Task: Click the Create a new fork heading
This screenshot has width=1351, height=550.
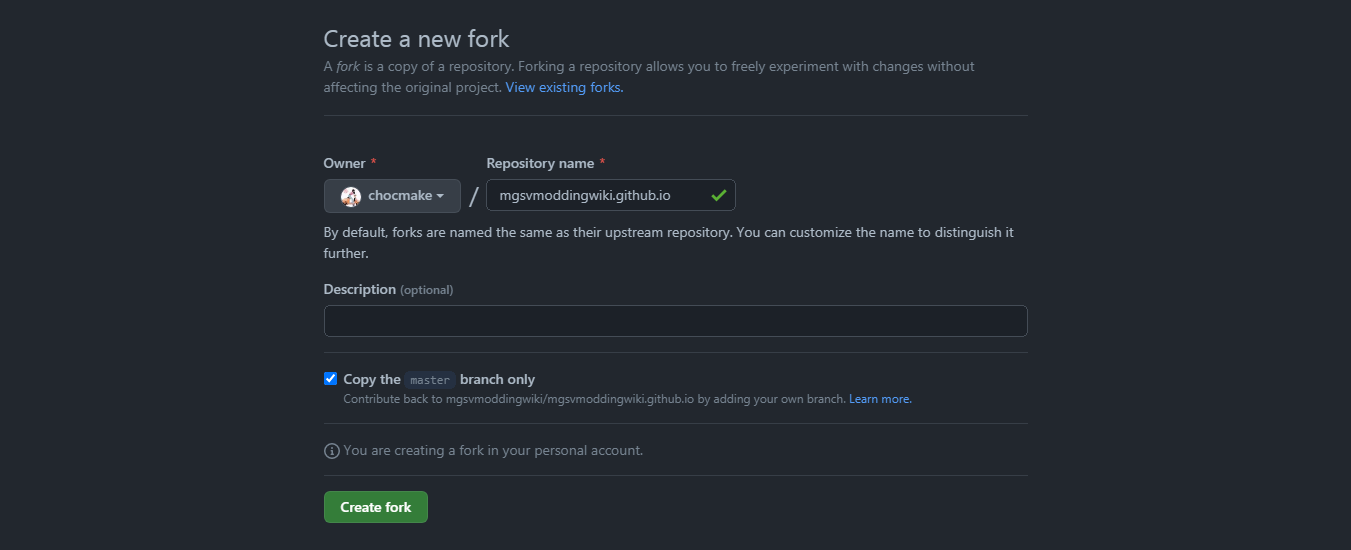Action: pyautogui.click(x=416, y=39)
